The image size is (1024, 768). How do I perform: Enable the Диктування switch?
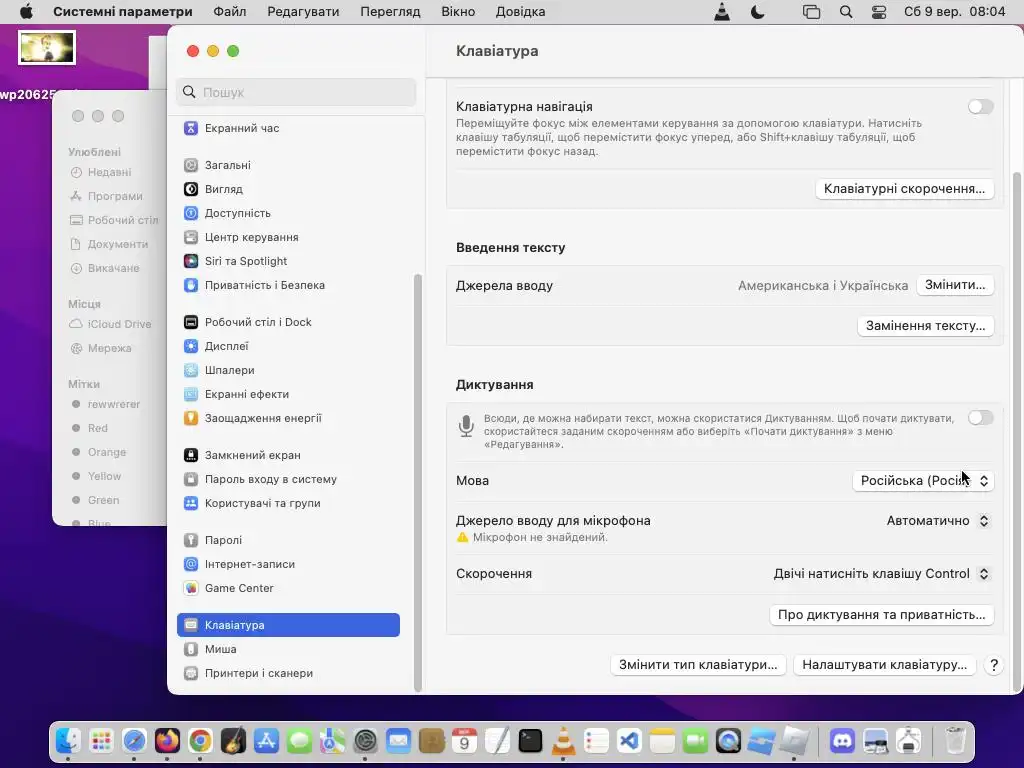coord(980,417)
